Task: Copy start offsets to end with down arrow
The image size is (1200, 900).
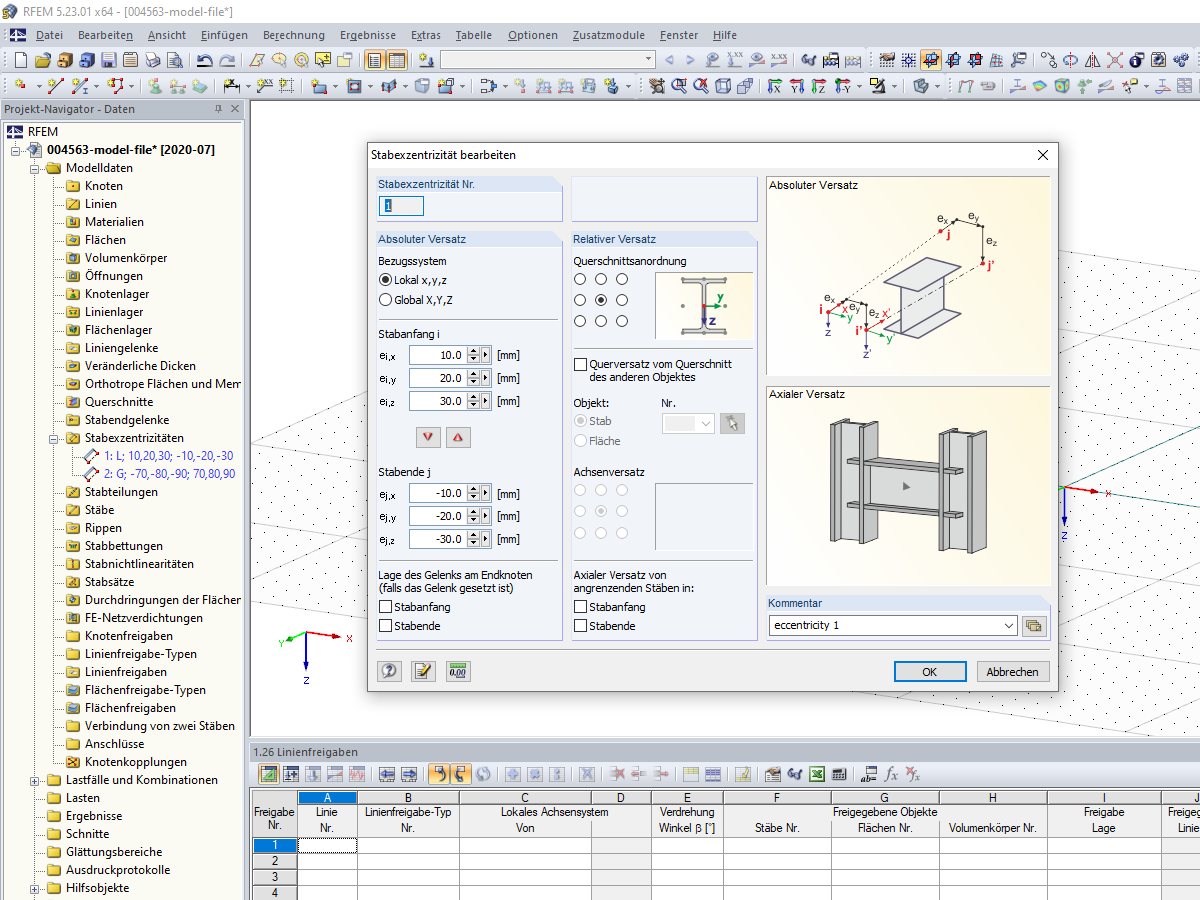Action: click(x=429, y=437)
